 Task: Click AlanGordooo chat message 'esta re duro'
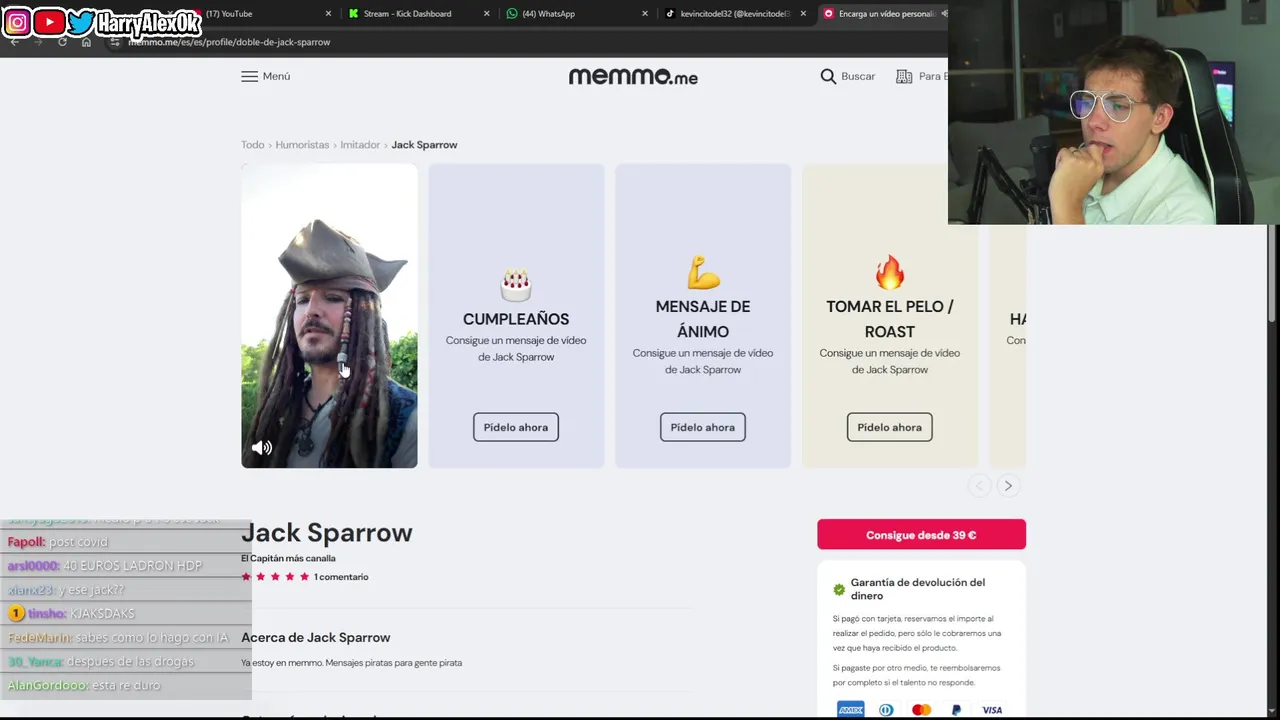point(126,686)
